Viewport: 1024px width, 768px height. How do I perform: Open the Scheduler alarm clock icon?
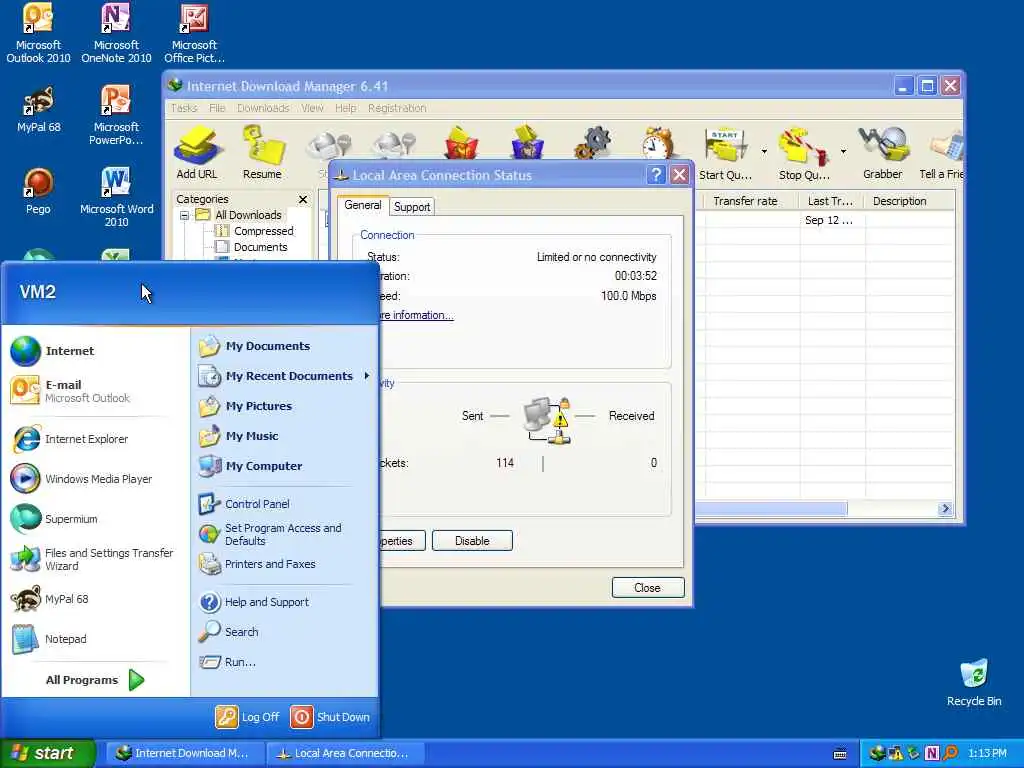pos(657,142)
